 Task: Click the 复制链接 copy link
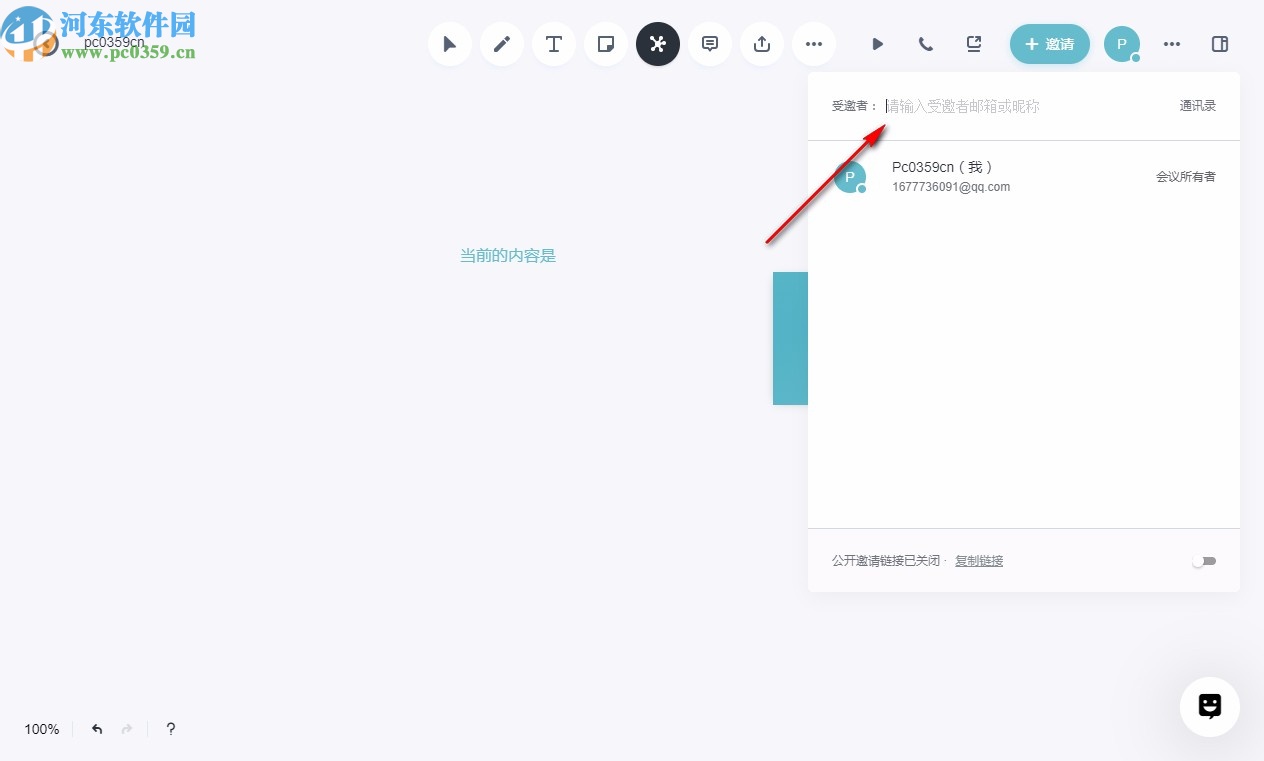(979, 561)
